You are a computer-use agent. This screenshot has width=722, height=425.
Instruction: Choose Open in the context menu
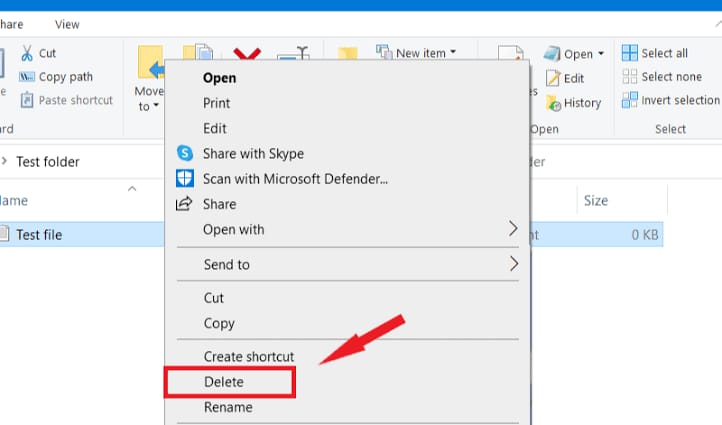(219, 78)
